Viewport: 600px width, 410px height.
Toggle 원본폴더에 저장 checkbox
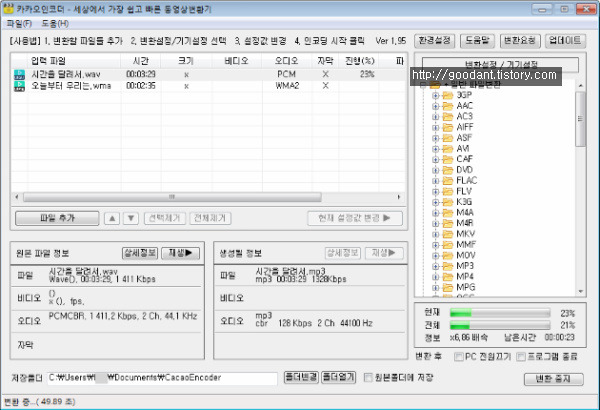pos(368,378)
